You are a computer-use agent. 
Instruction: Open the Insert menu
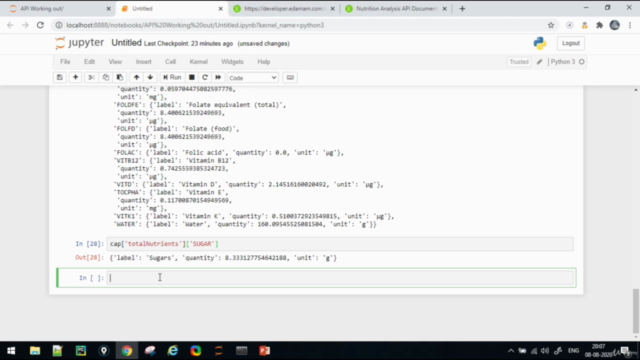point(144,62)
